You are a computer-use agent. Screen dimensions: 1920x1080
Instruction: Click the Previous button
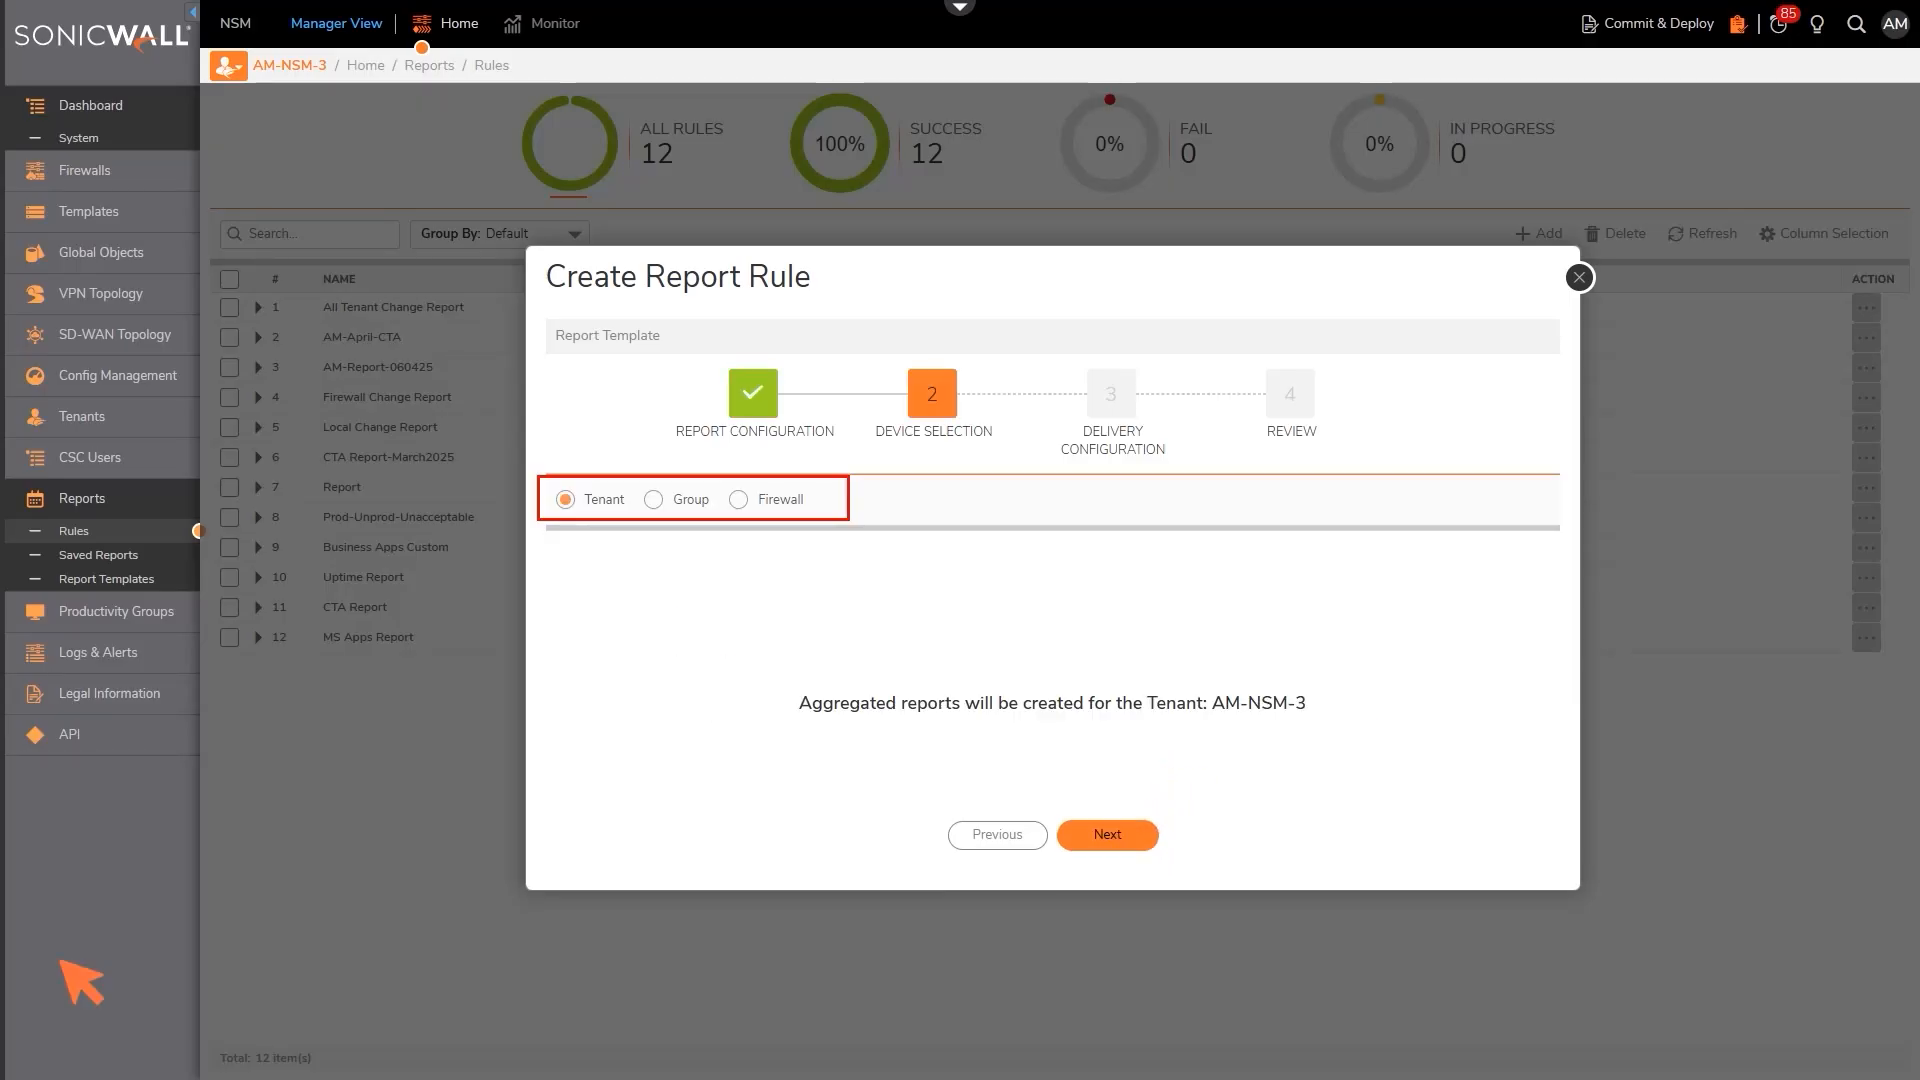(997, 835)
